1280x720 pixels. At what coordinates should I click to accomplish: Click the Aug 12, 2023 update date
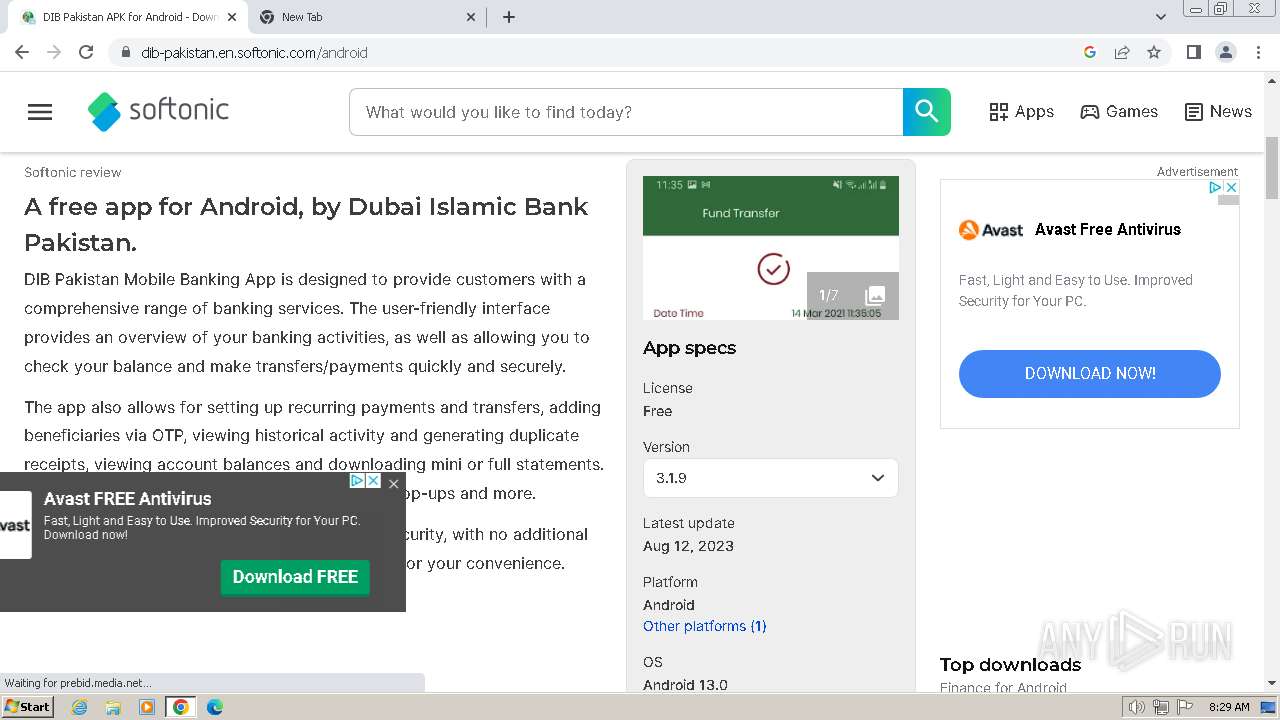point(688,546)
